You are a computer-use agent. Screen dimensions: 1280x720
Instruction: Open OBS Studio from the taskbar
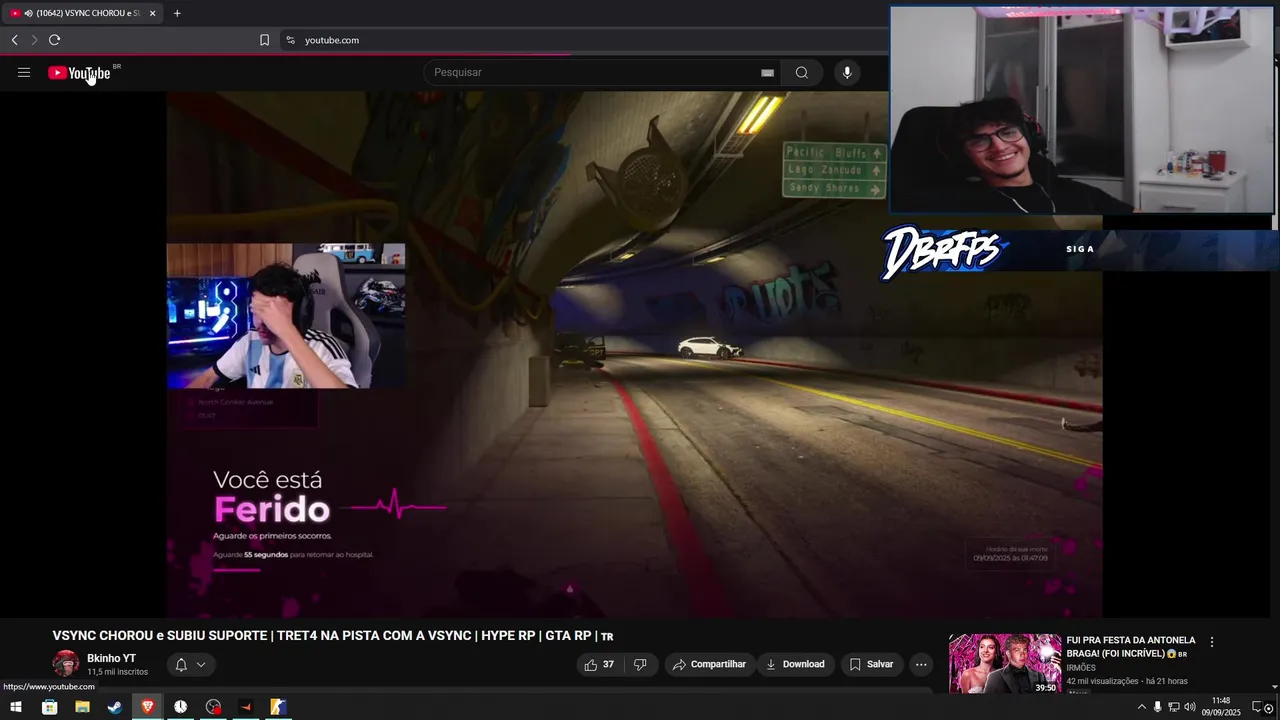(x=213, y=707)
